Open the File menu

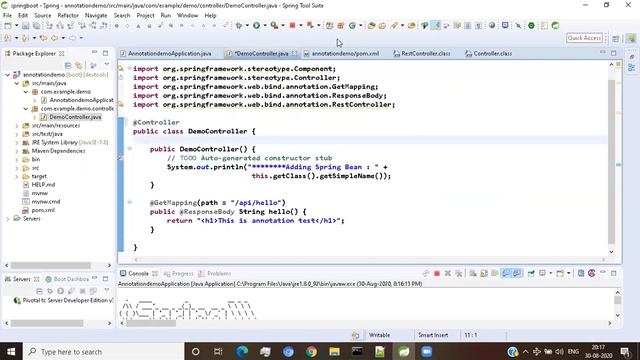pyautogui.click(x=7, y=16)
